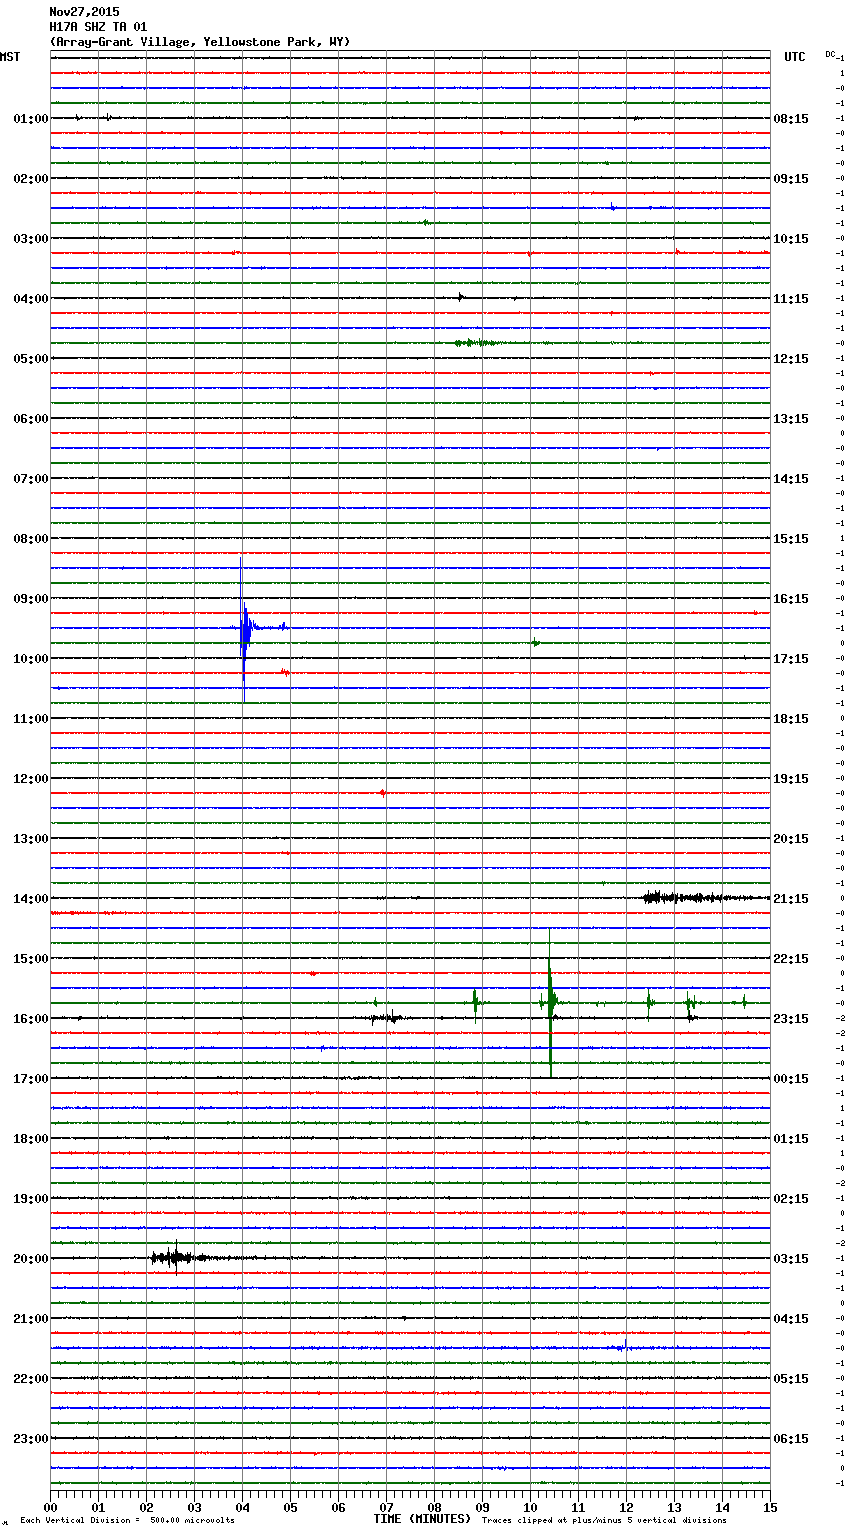Click the UTC column header
This screenshot has height=1534, width=850.
pyautogui.click(x=795, y=57)
